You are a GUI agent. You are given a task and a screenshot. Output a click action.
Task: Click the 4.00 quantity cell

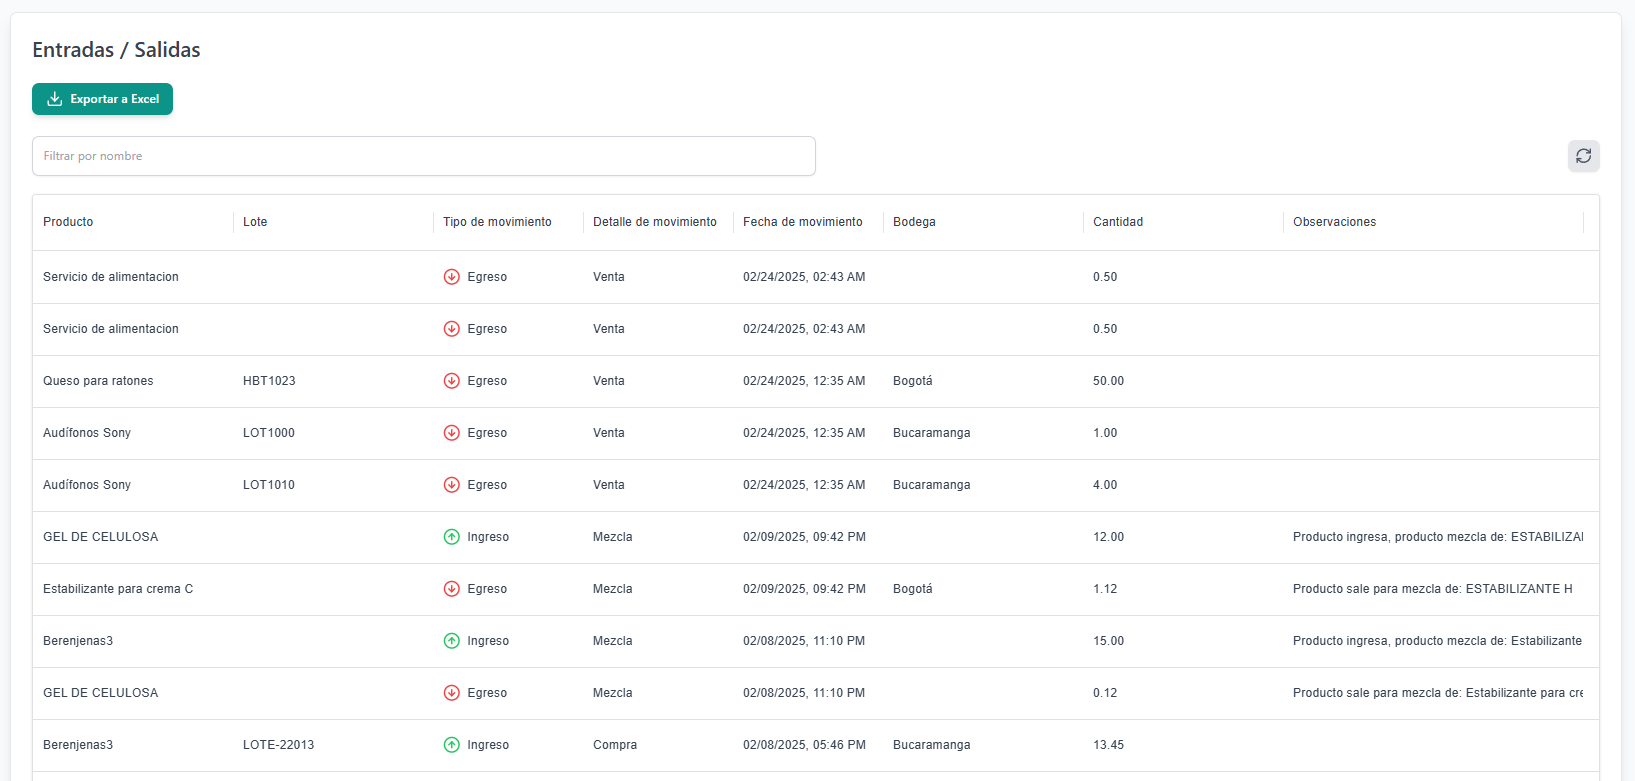pos(1105,485)
